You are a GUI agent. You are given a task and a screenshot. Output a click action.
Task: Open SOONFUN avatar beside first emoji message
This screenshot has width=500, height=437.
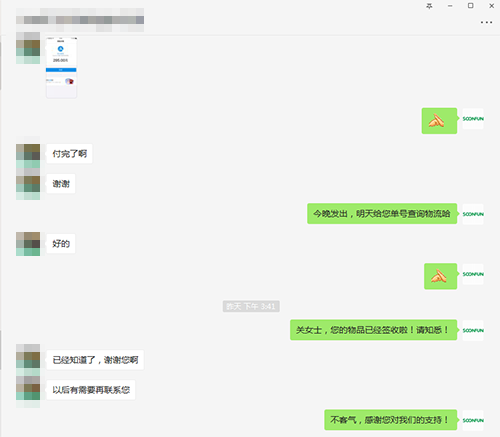click(473, 119)
